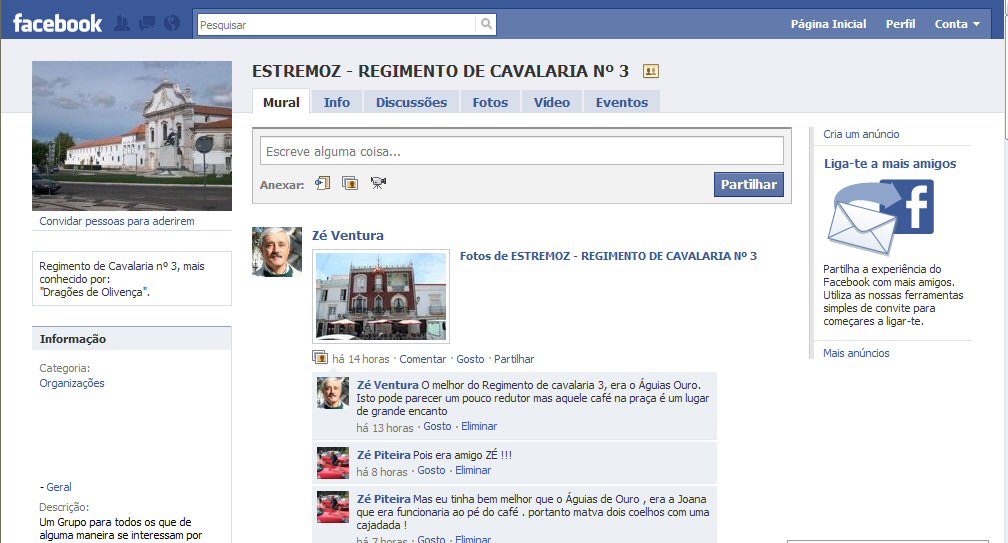The image size is (1008, 543).
Task: Click the Pesquisar search field
Action: pos(336,24)
